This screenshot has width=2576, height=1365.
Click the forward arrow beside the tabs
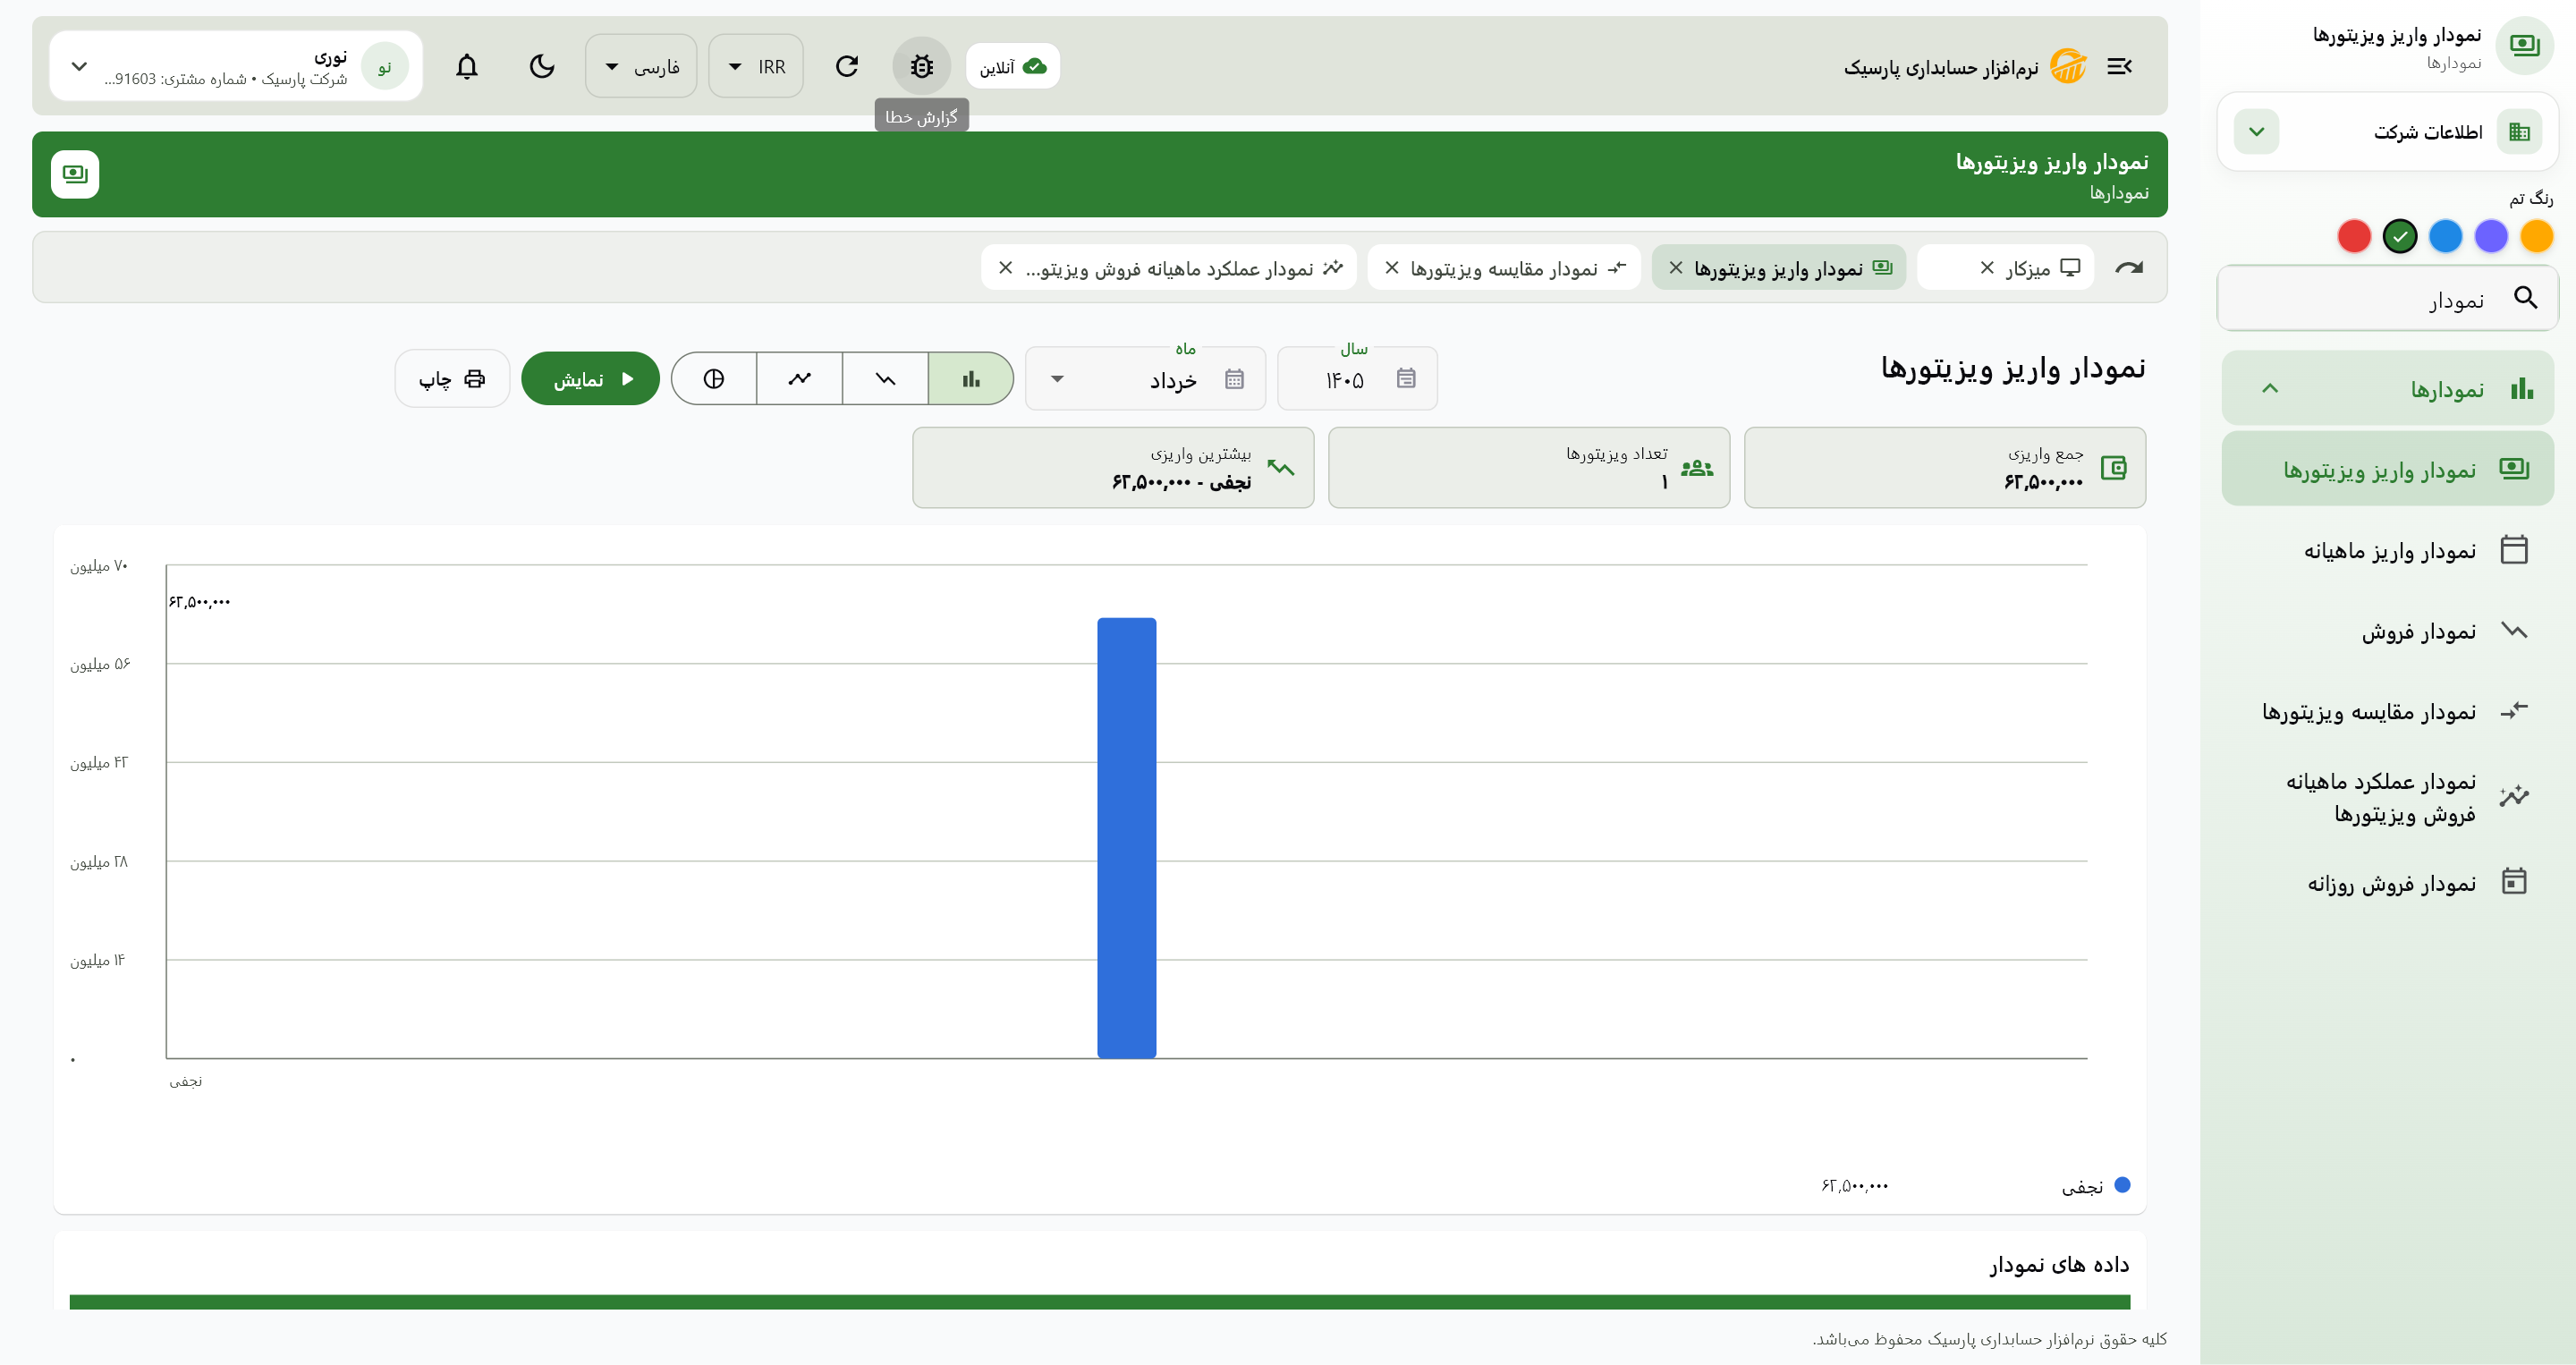point(2129,267)
